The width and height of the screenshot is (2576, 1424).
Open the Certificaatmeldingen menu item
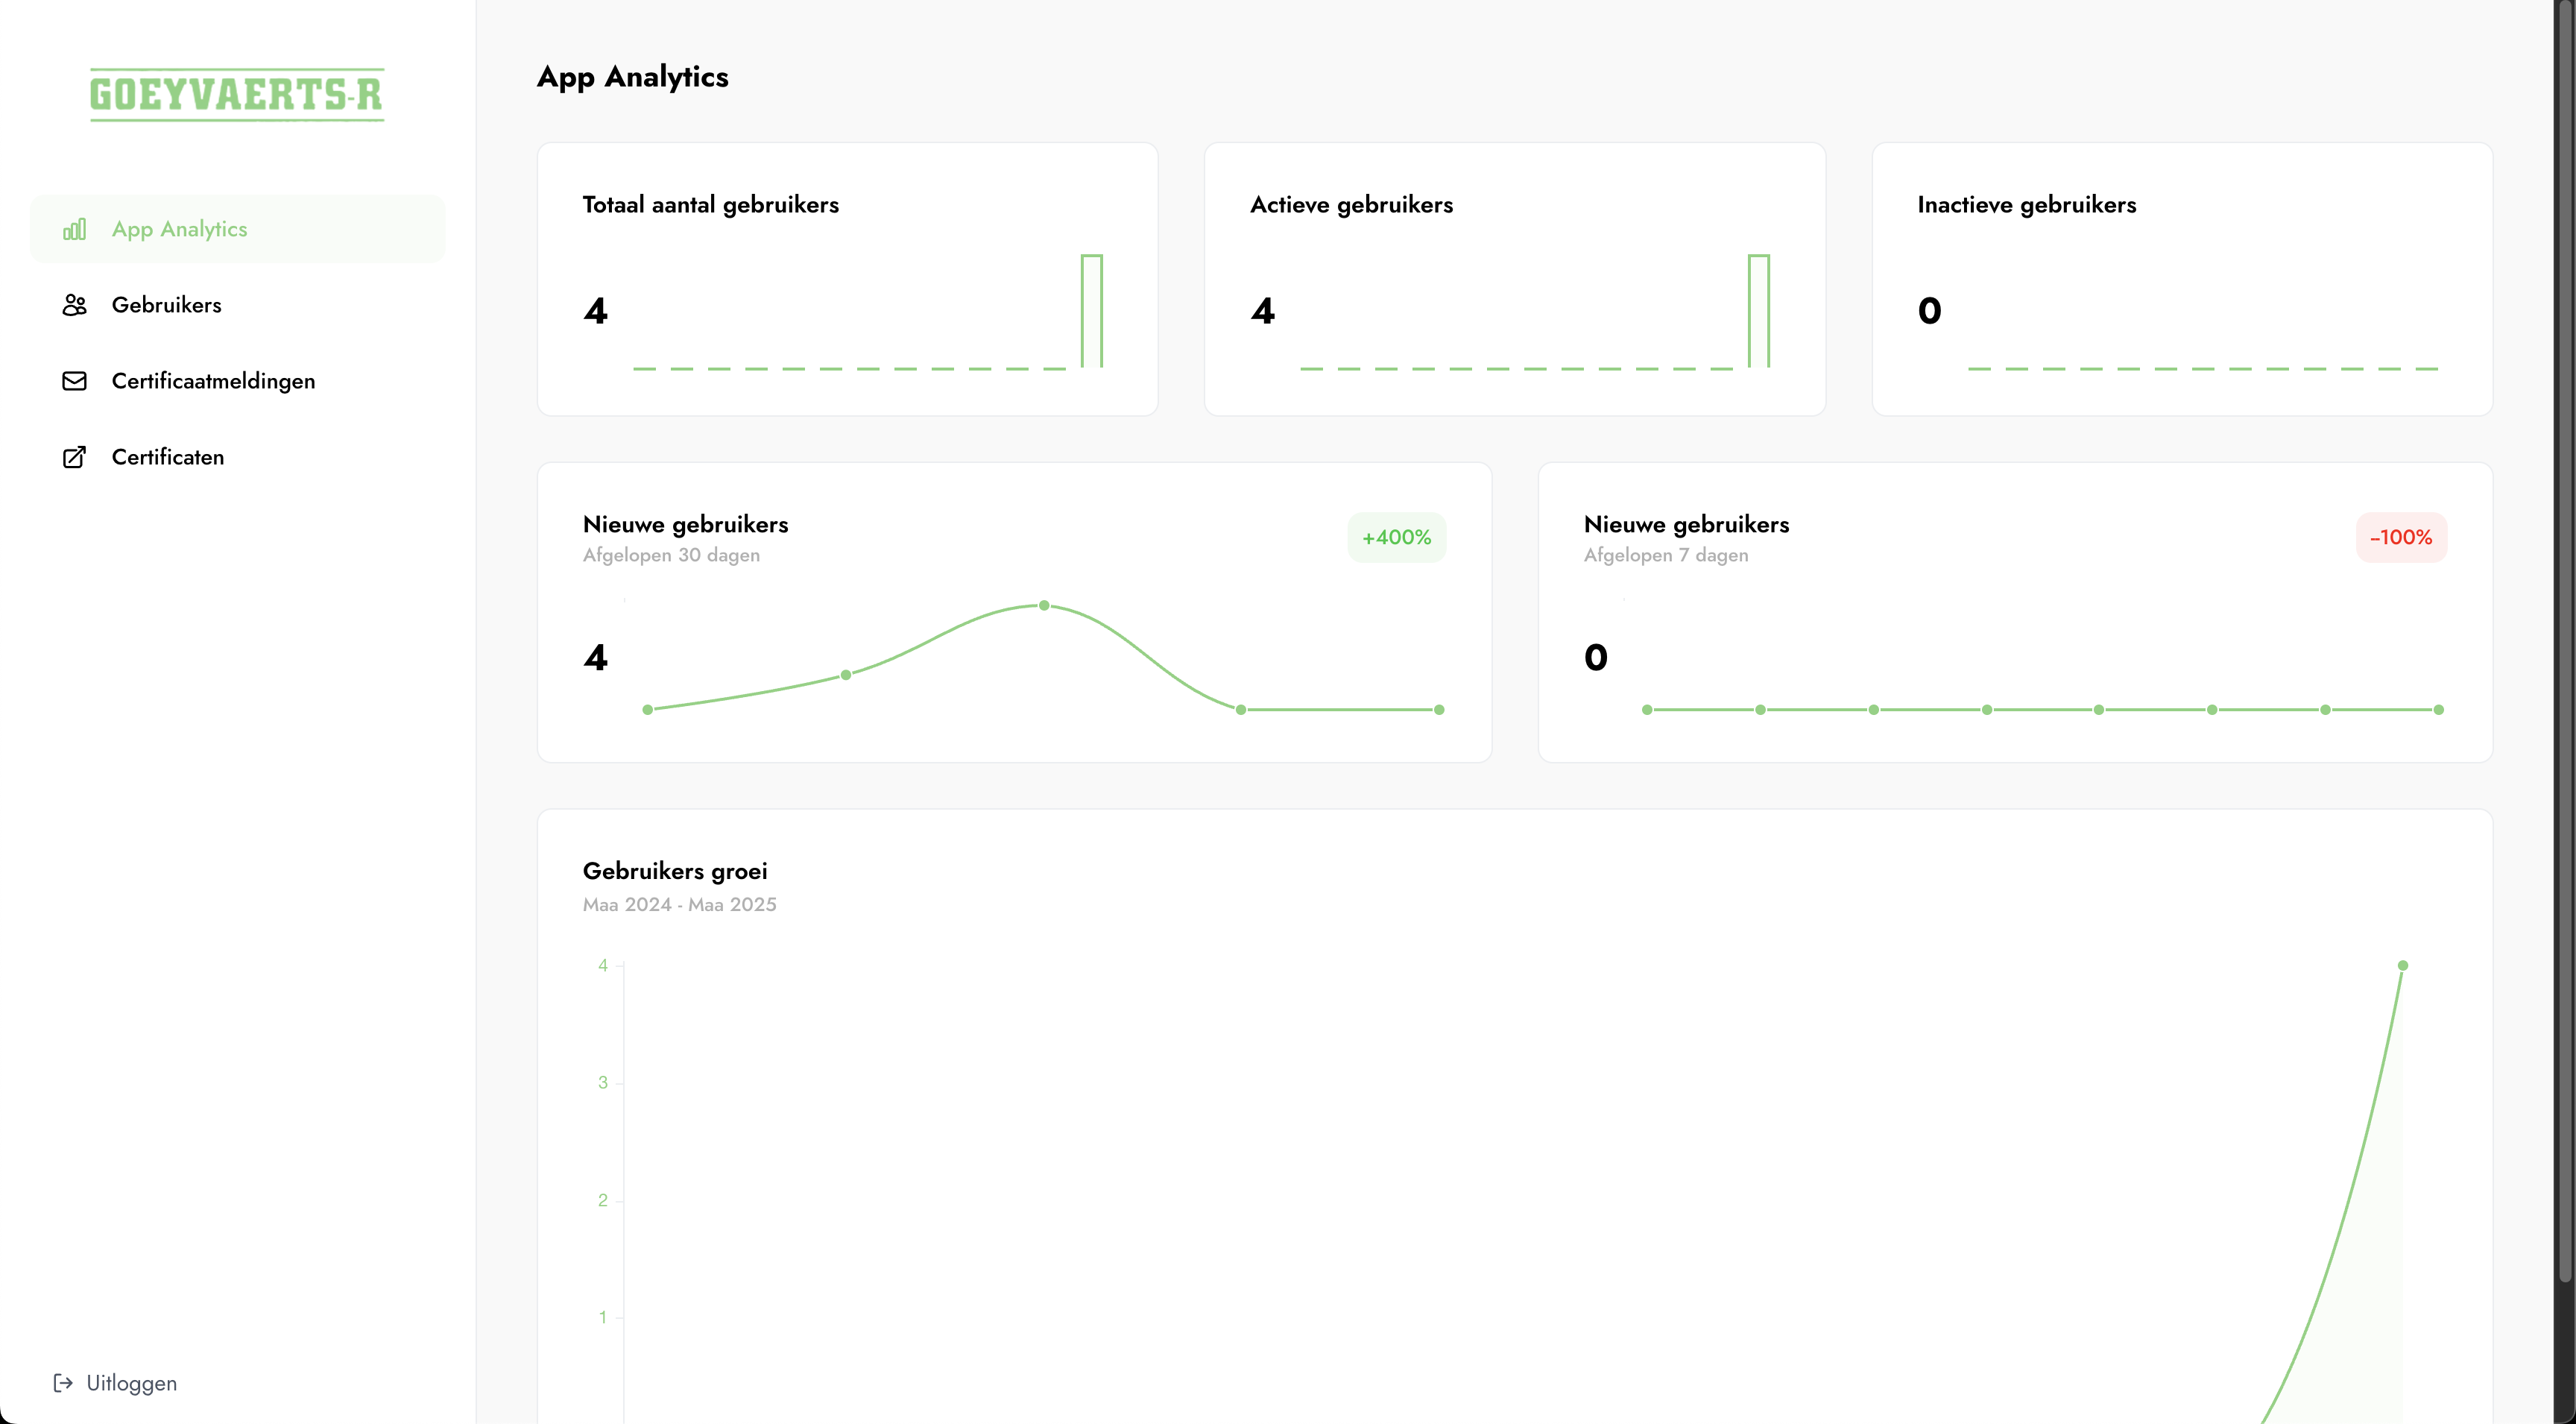(213, 381)
